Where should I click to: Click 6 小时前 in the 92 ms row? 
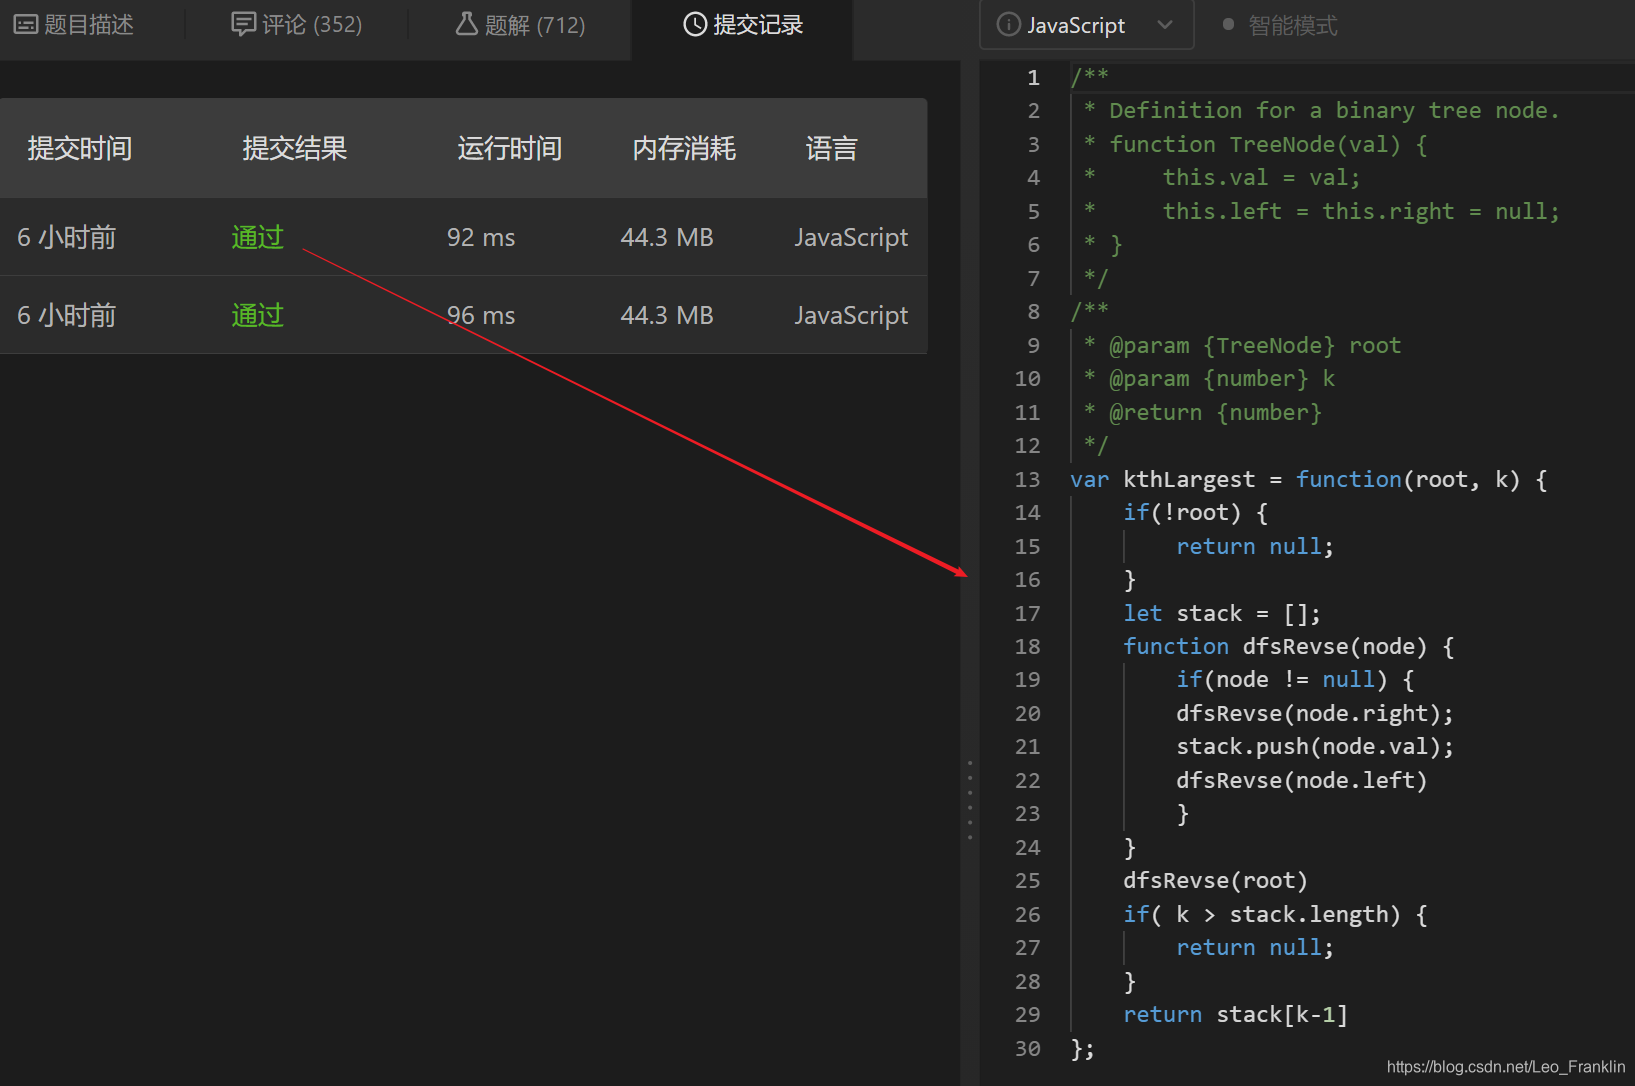(67, 237)
